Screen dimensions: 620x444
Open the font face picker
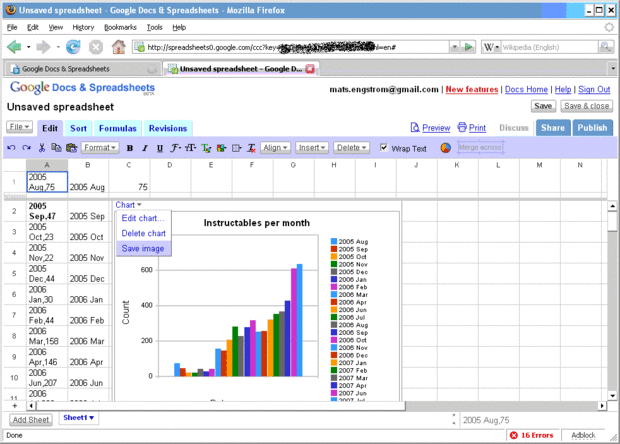[x=175, y=148]
